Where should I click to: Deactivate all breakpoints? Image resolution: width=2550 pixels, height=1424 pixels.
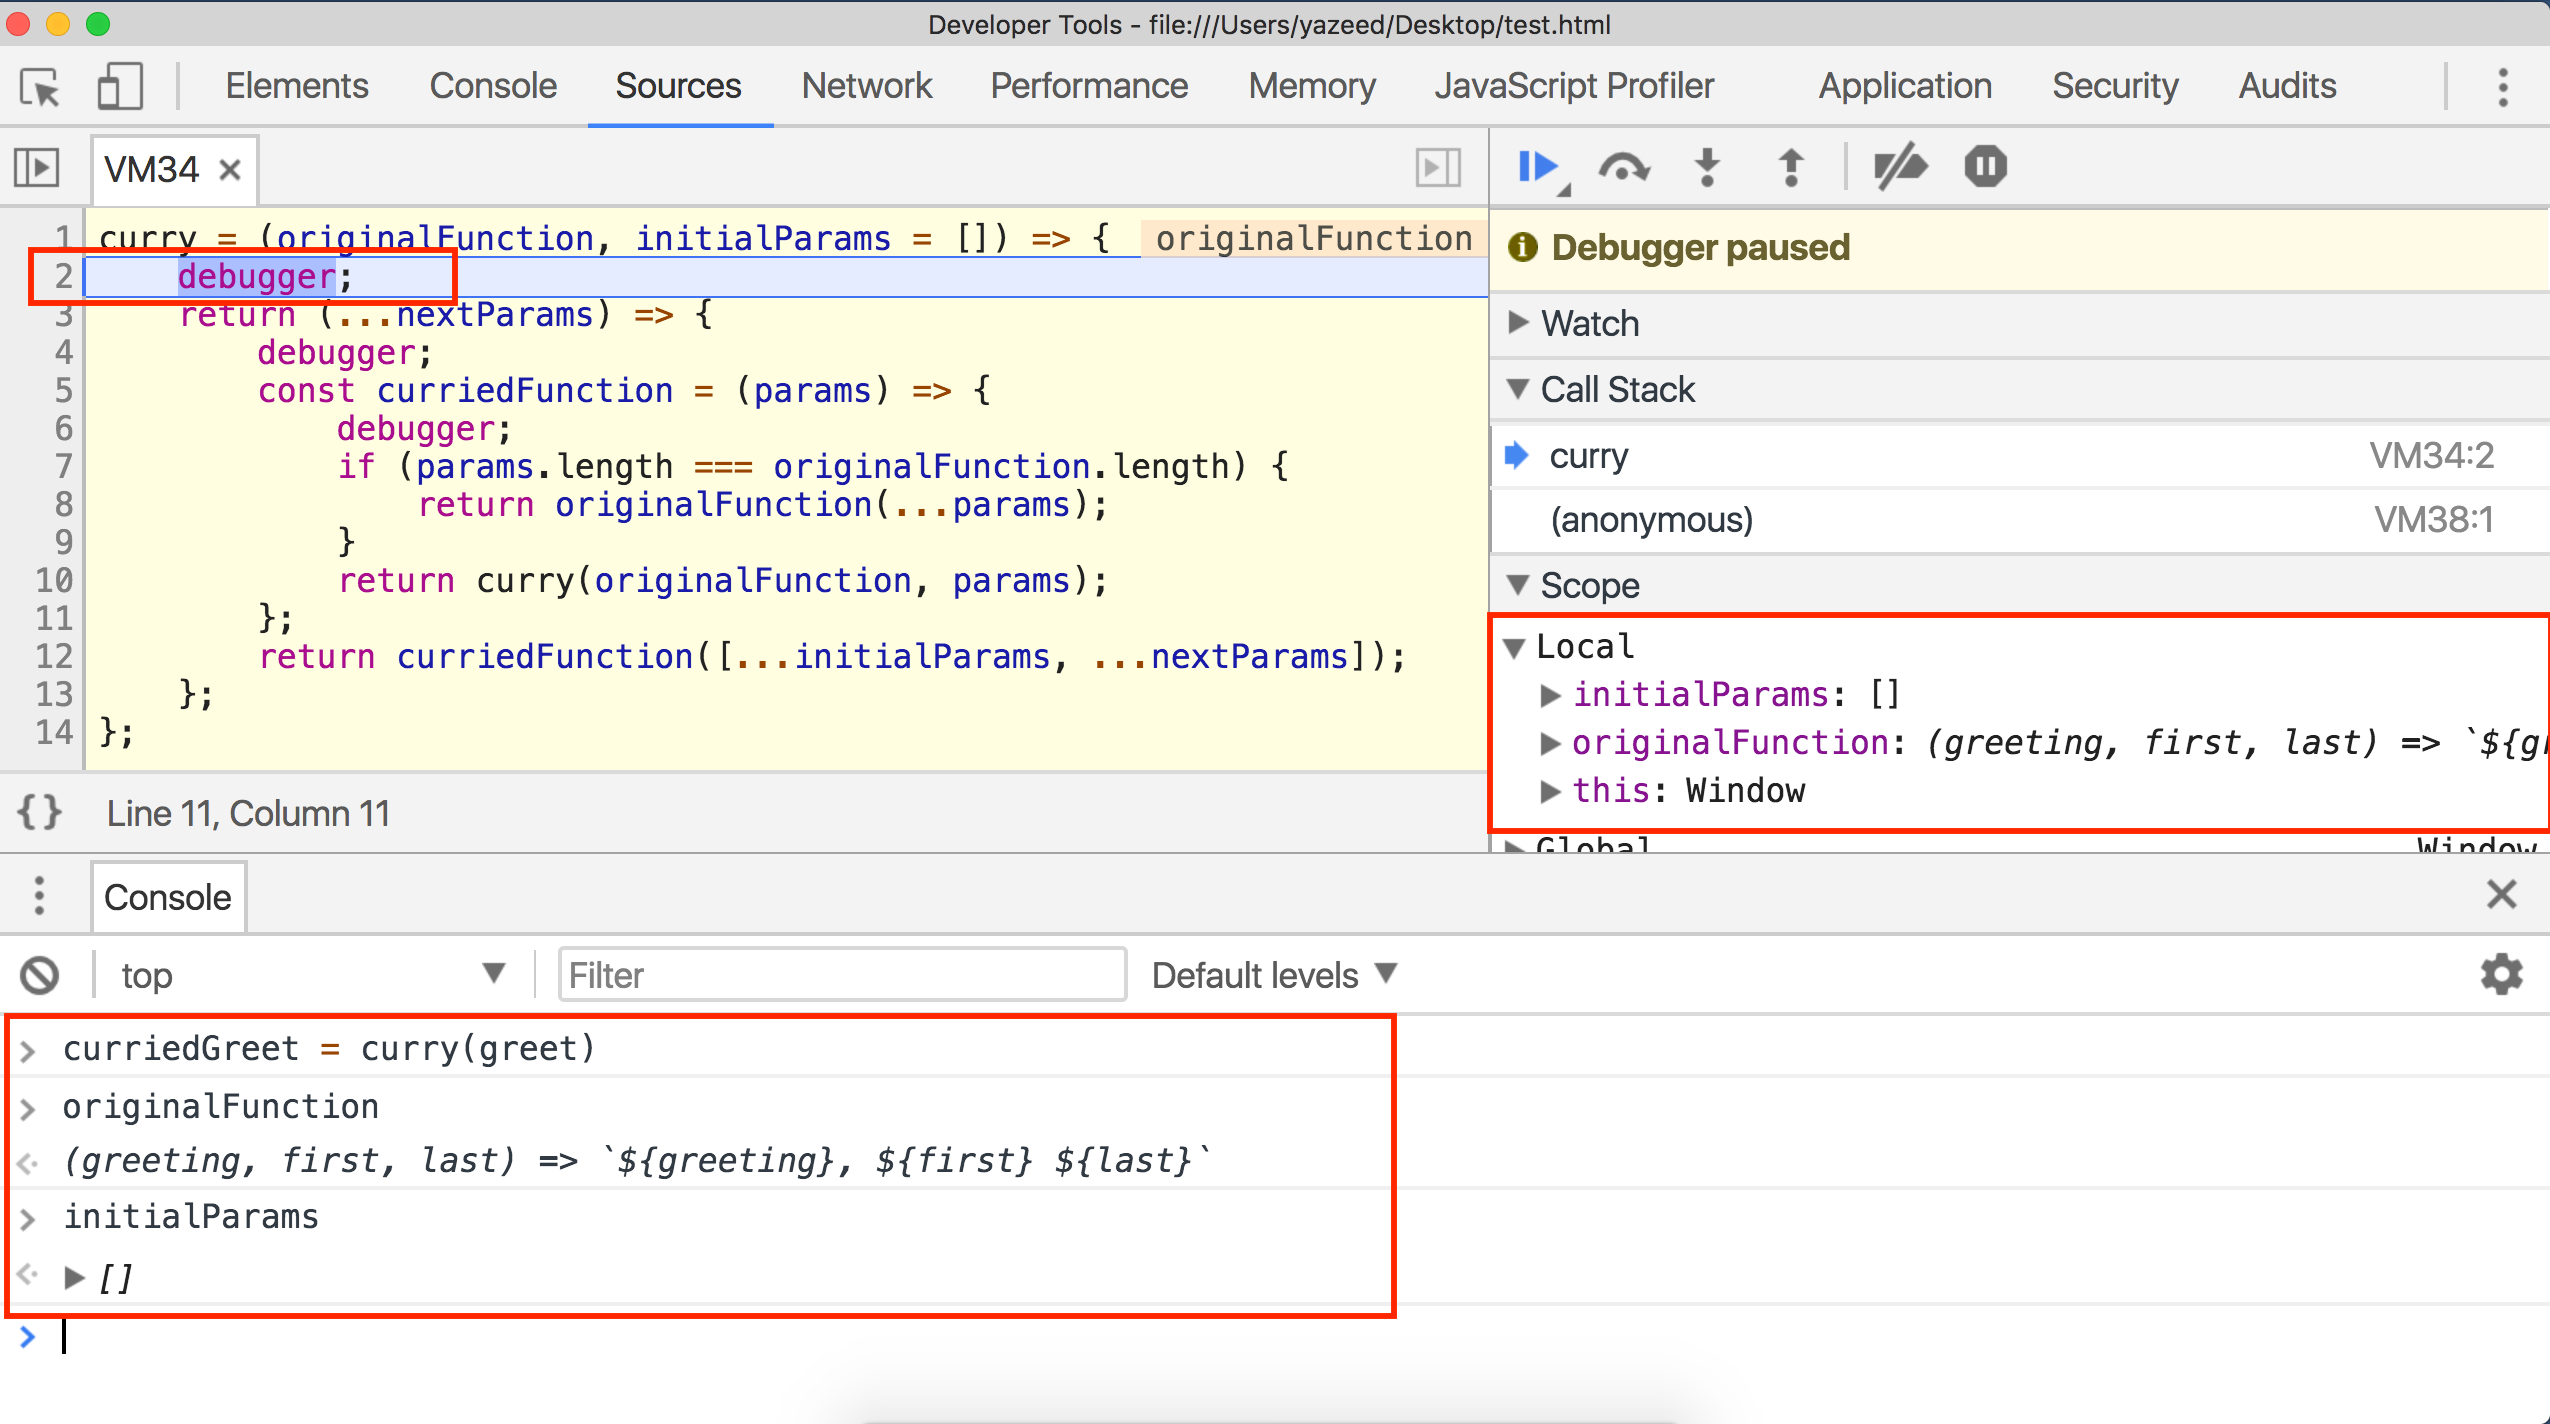(x=1898, y=167)
